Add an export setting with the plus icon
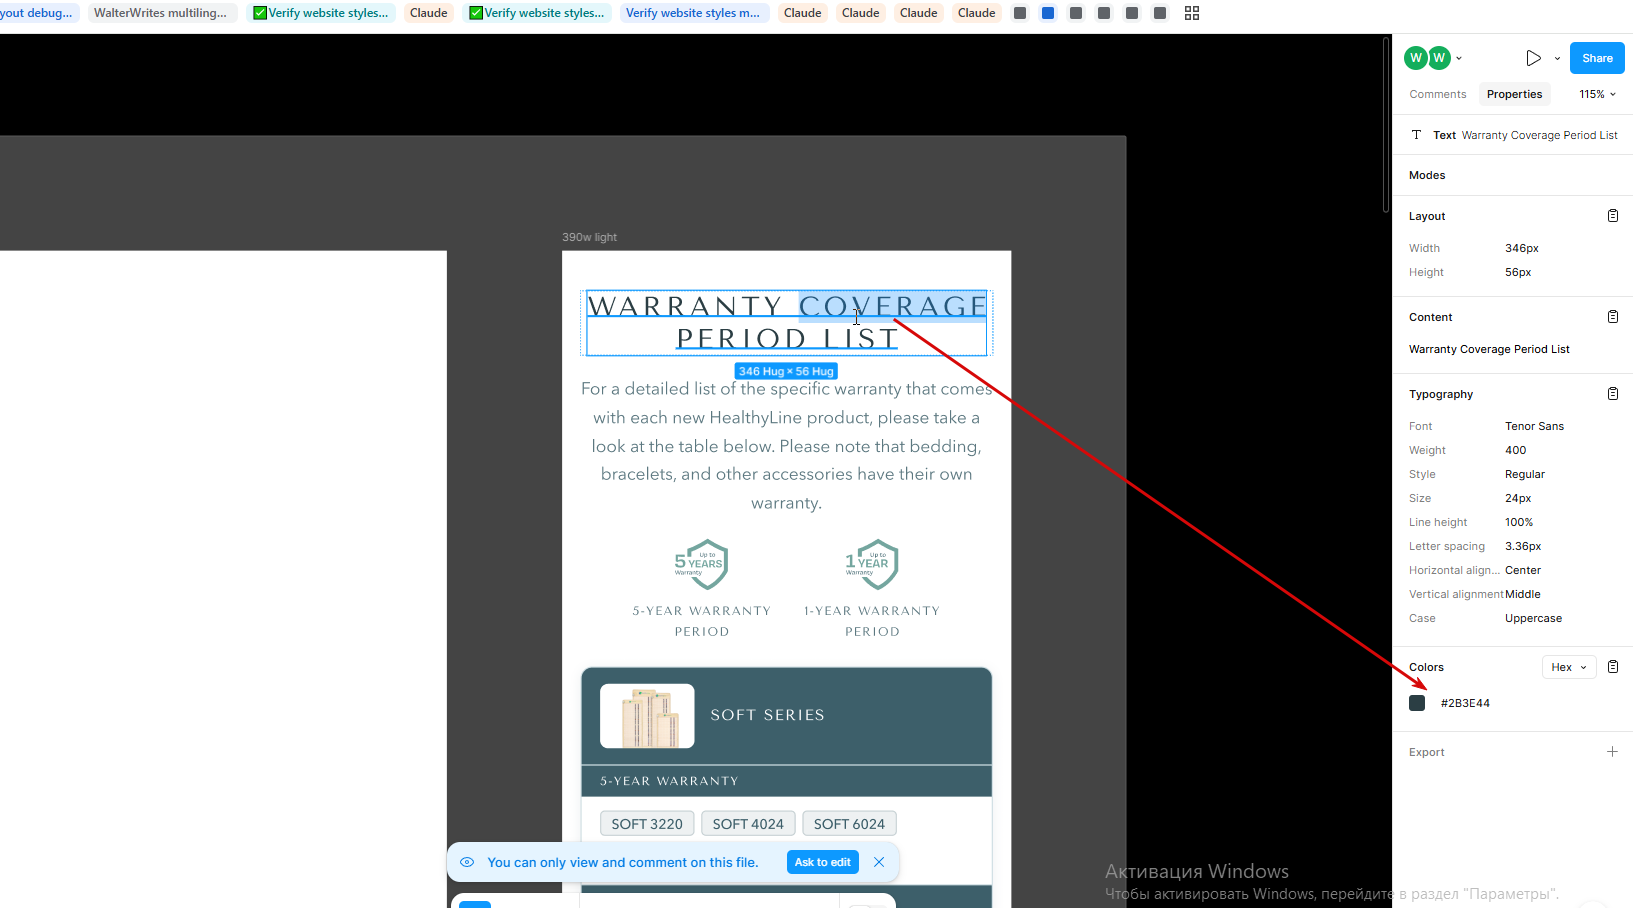 pos(1612,752)
